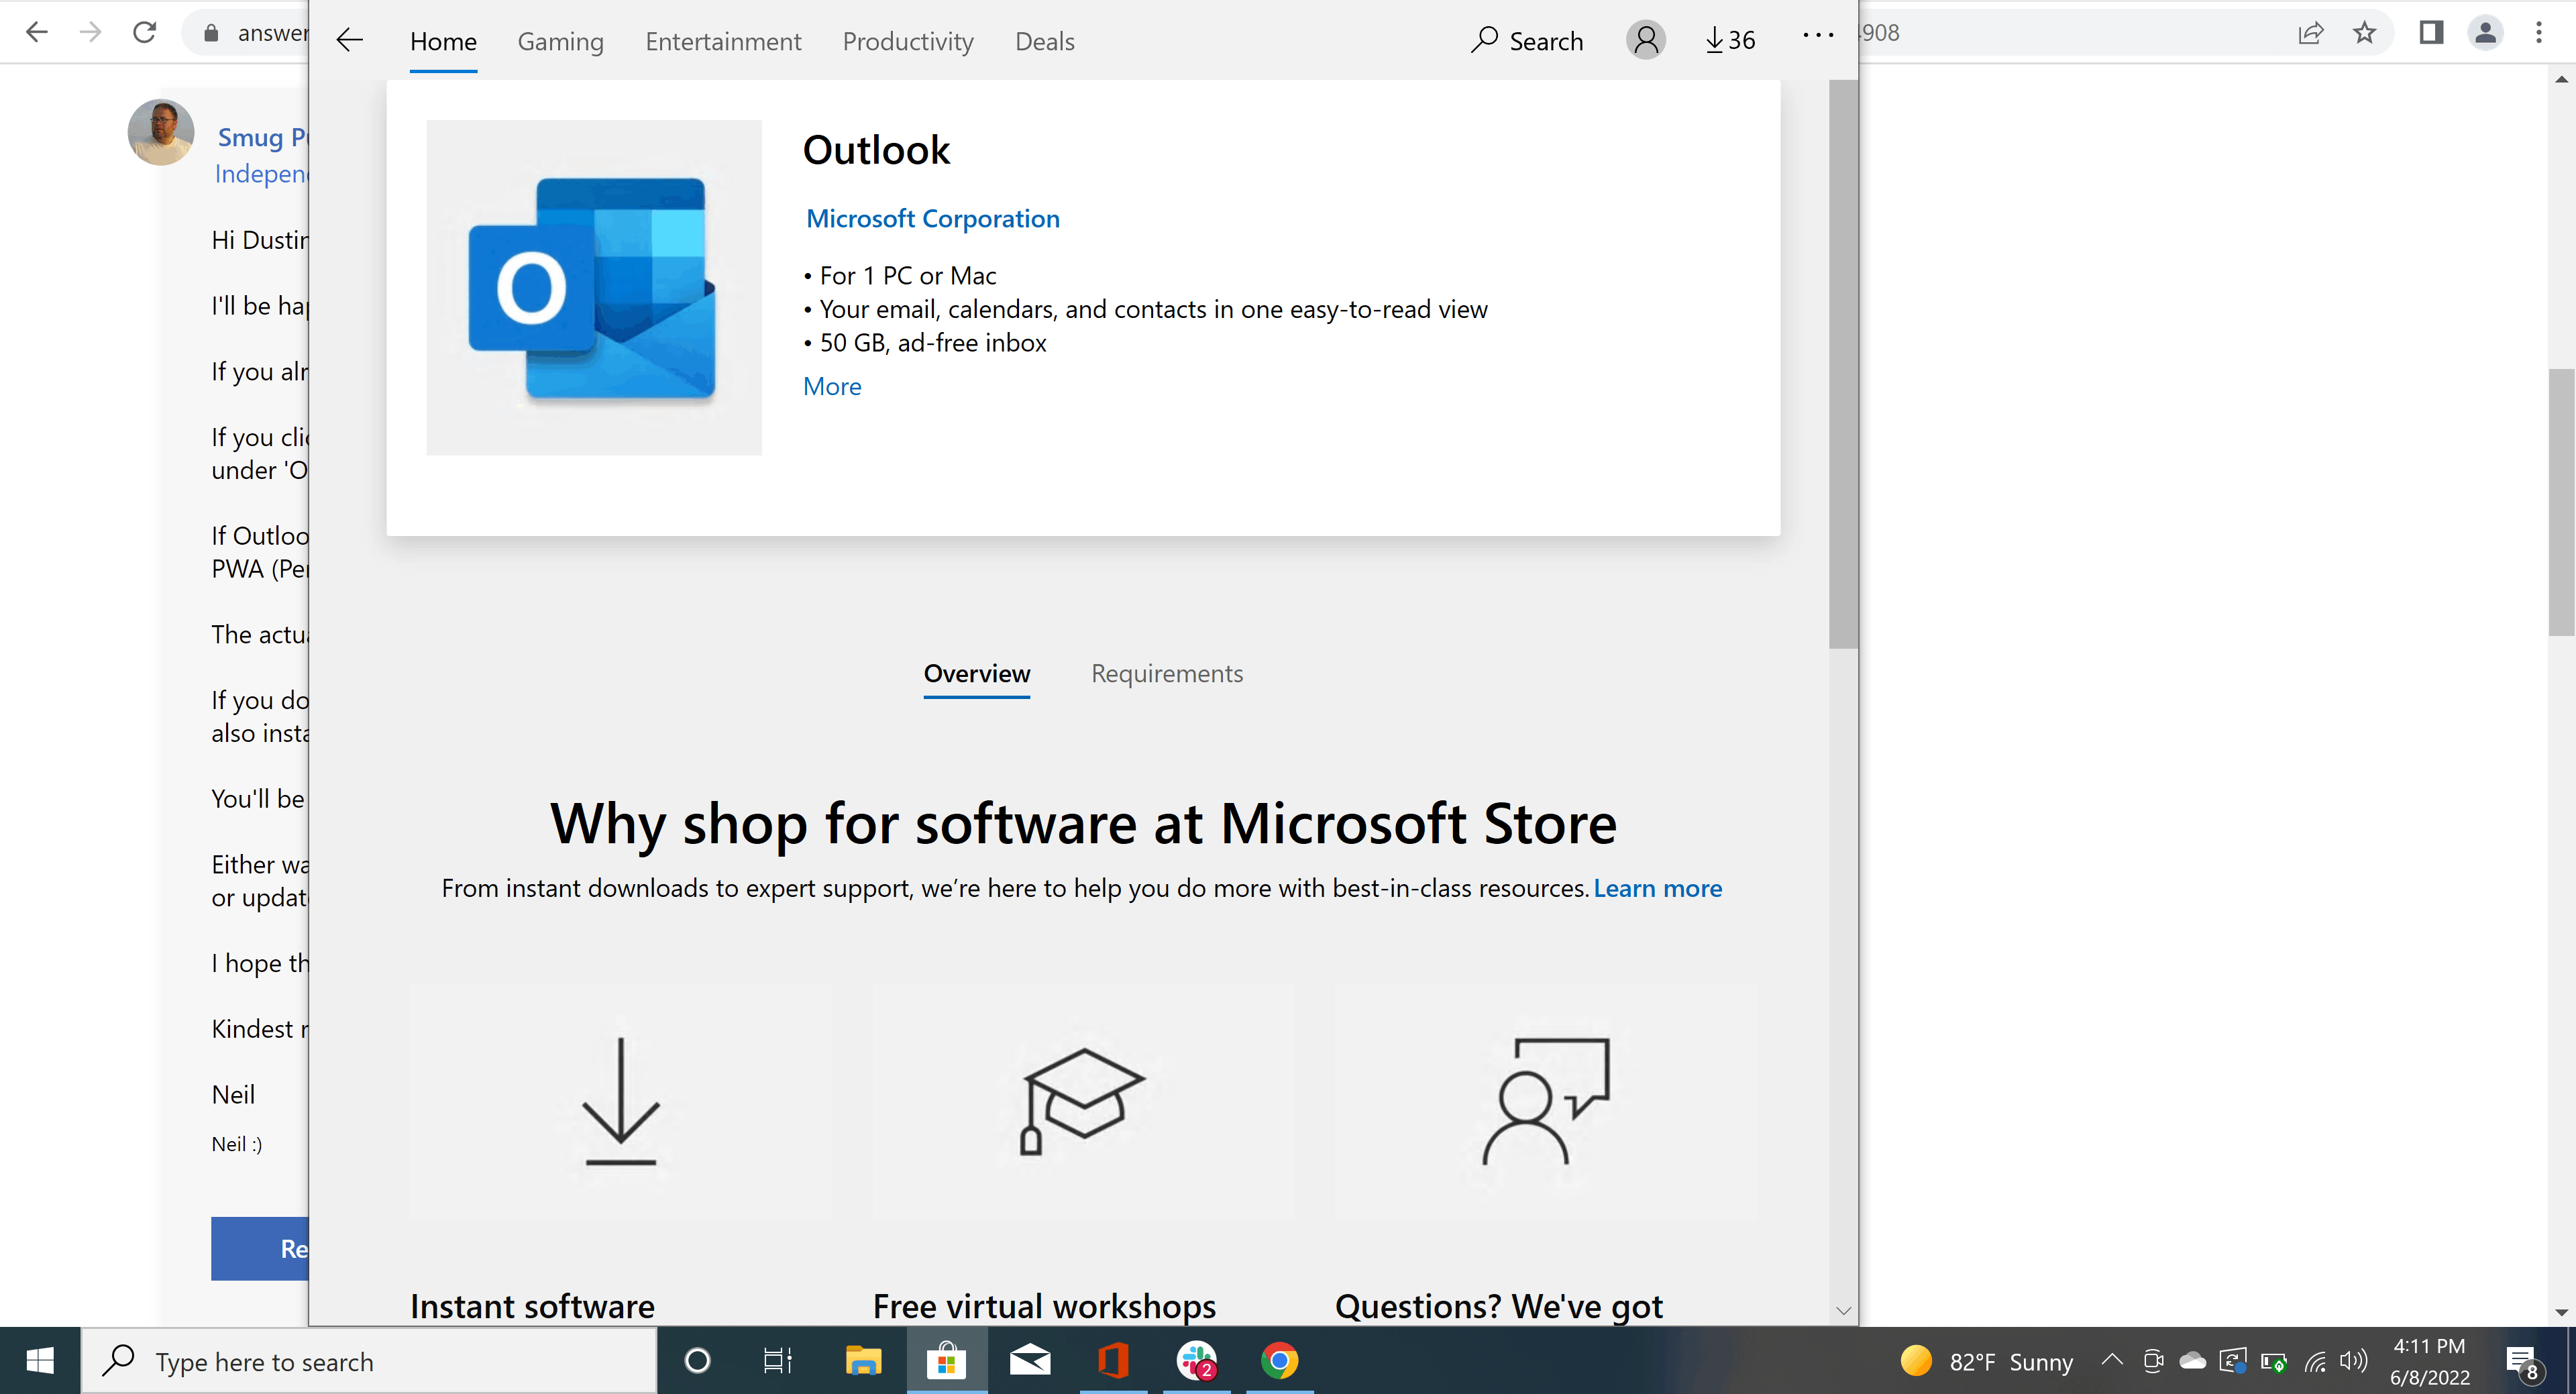Viewport: 2576px width, 1394px height.
Task: Open the Mail app from the taskbar
Action: point(1030,1361)
